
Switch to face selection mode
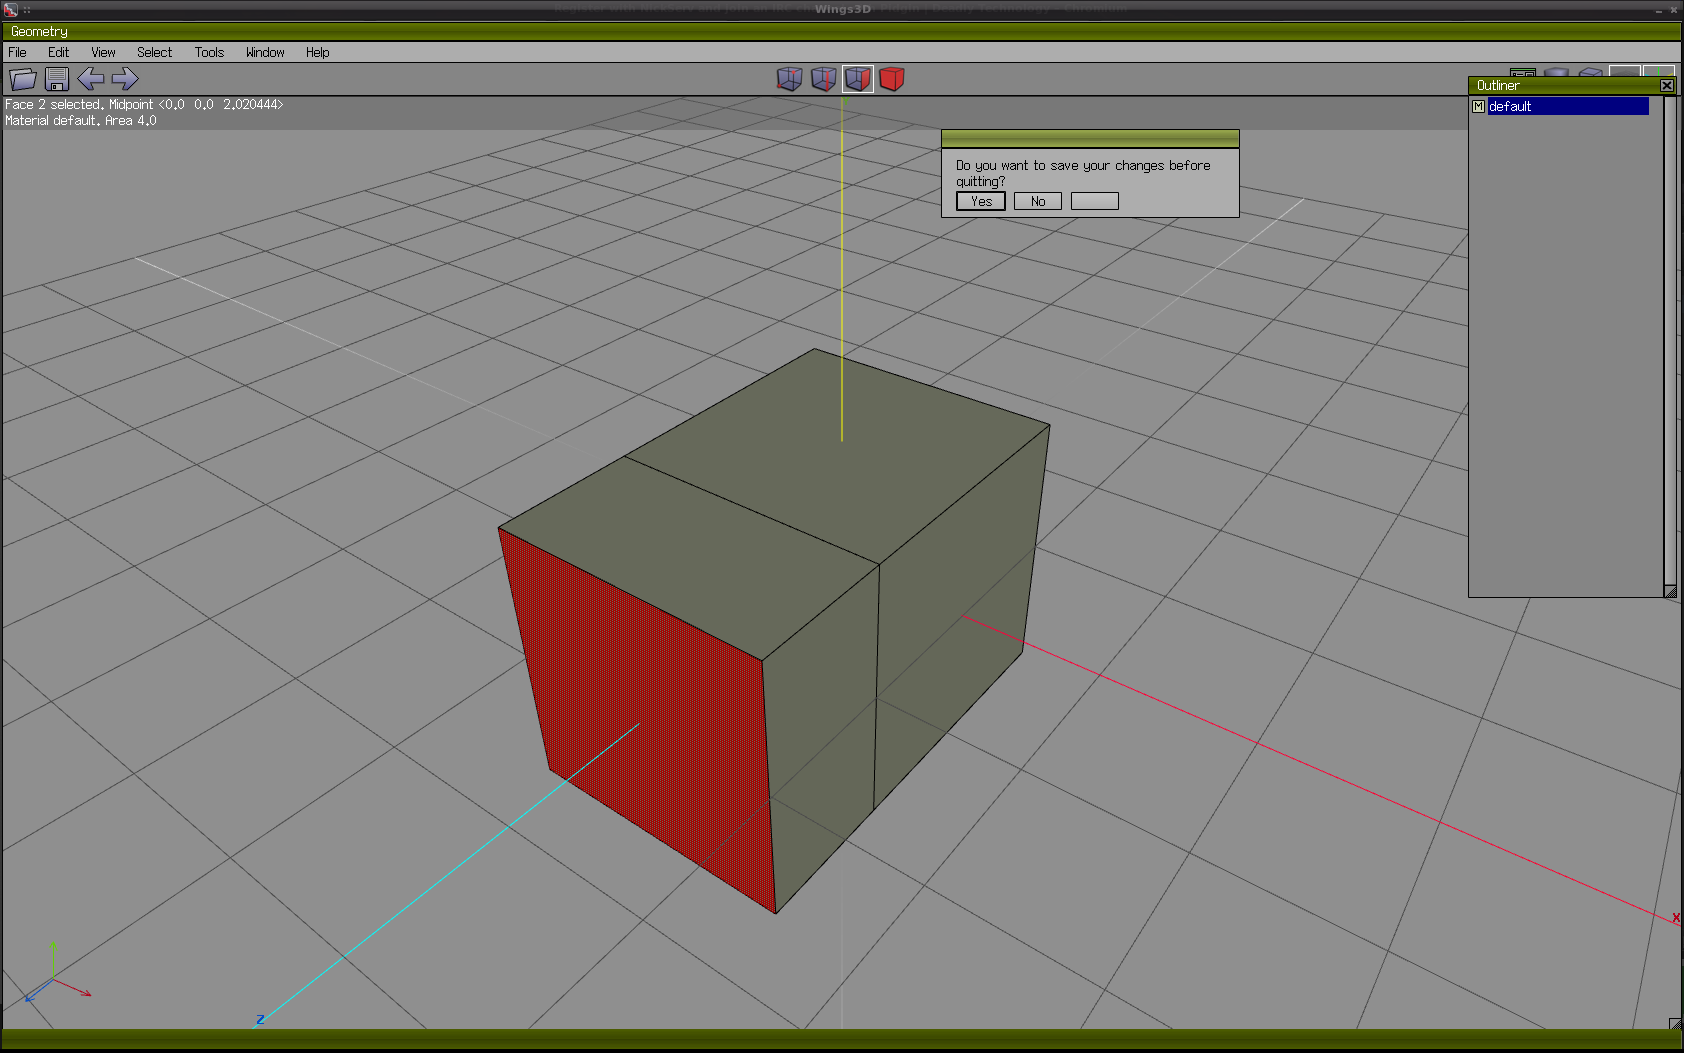pyautogui.click(x=858, y=79)
